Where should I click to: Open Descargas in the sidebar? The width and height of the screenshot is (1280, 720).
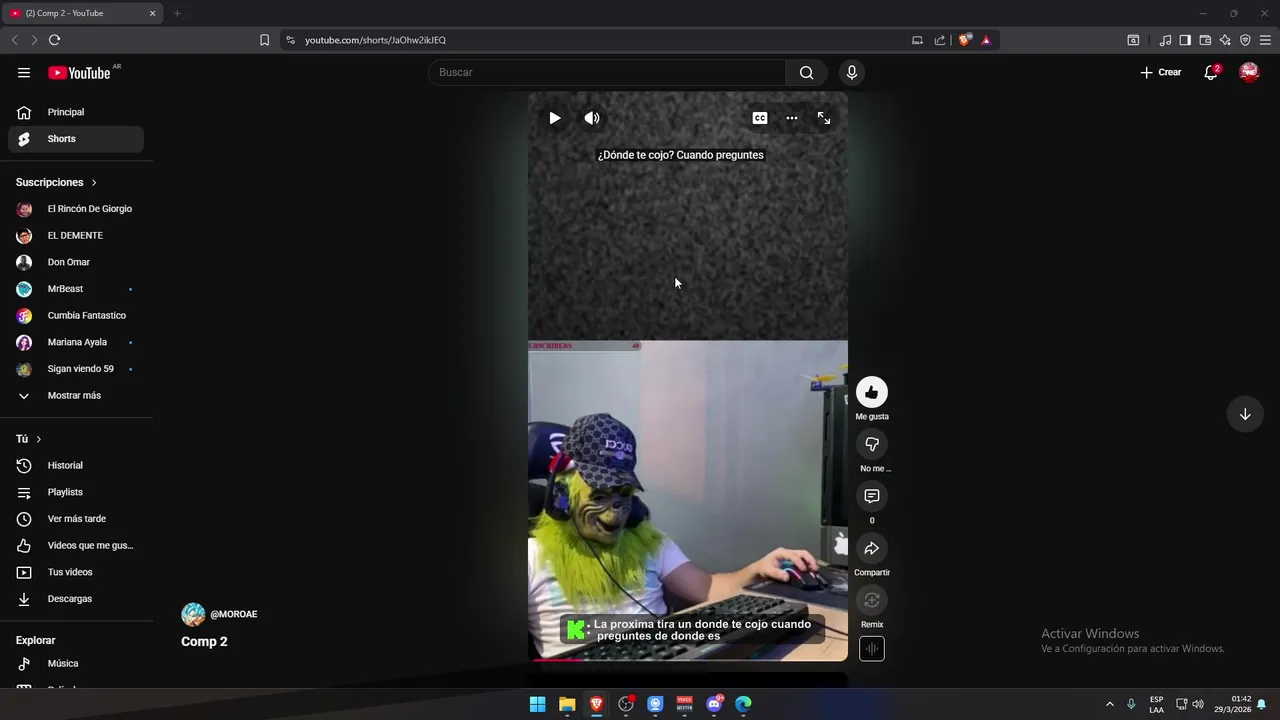click(x=76, y=599)
